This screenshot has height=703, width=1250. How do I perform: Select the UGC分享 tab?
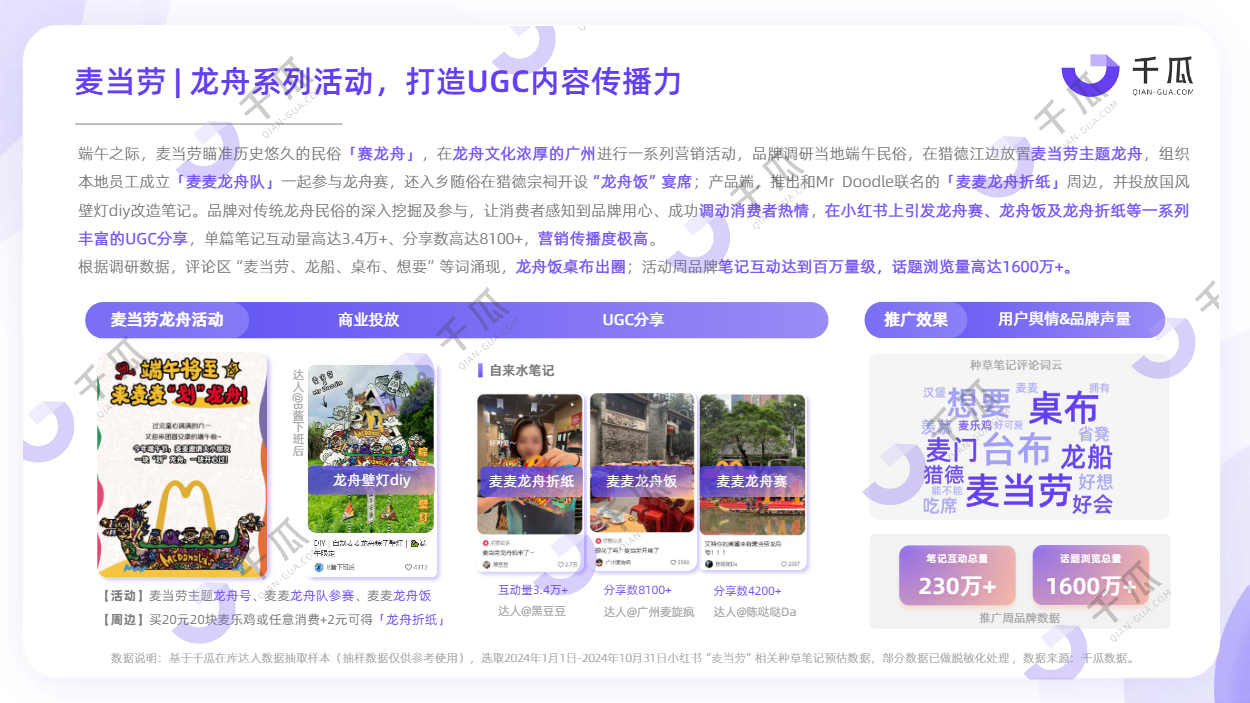click(633, 320)
